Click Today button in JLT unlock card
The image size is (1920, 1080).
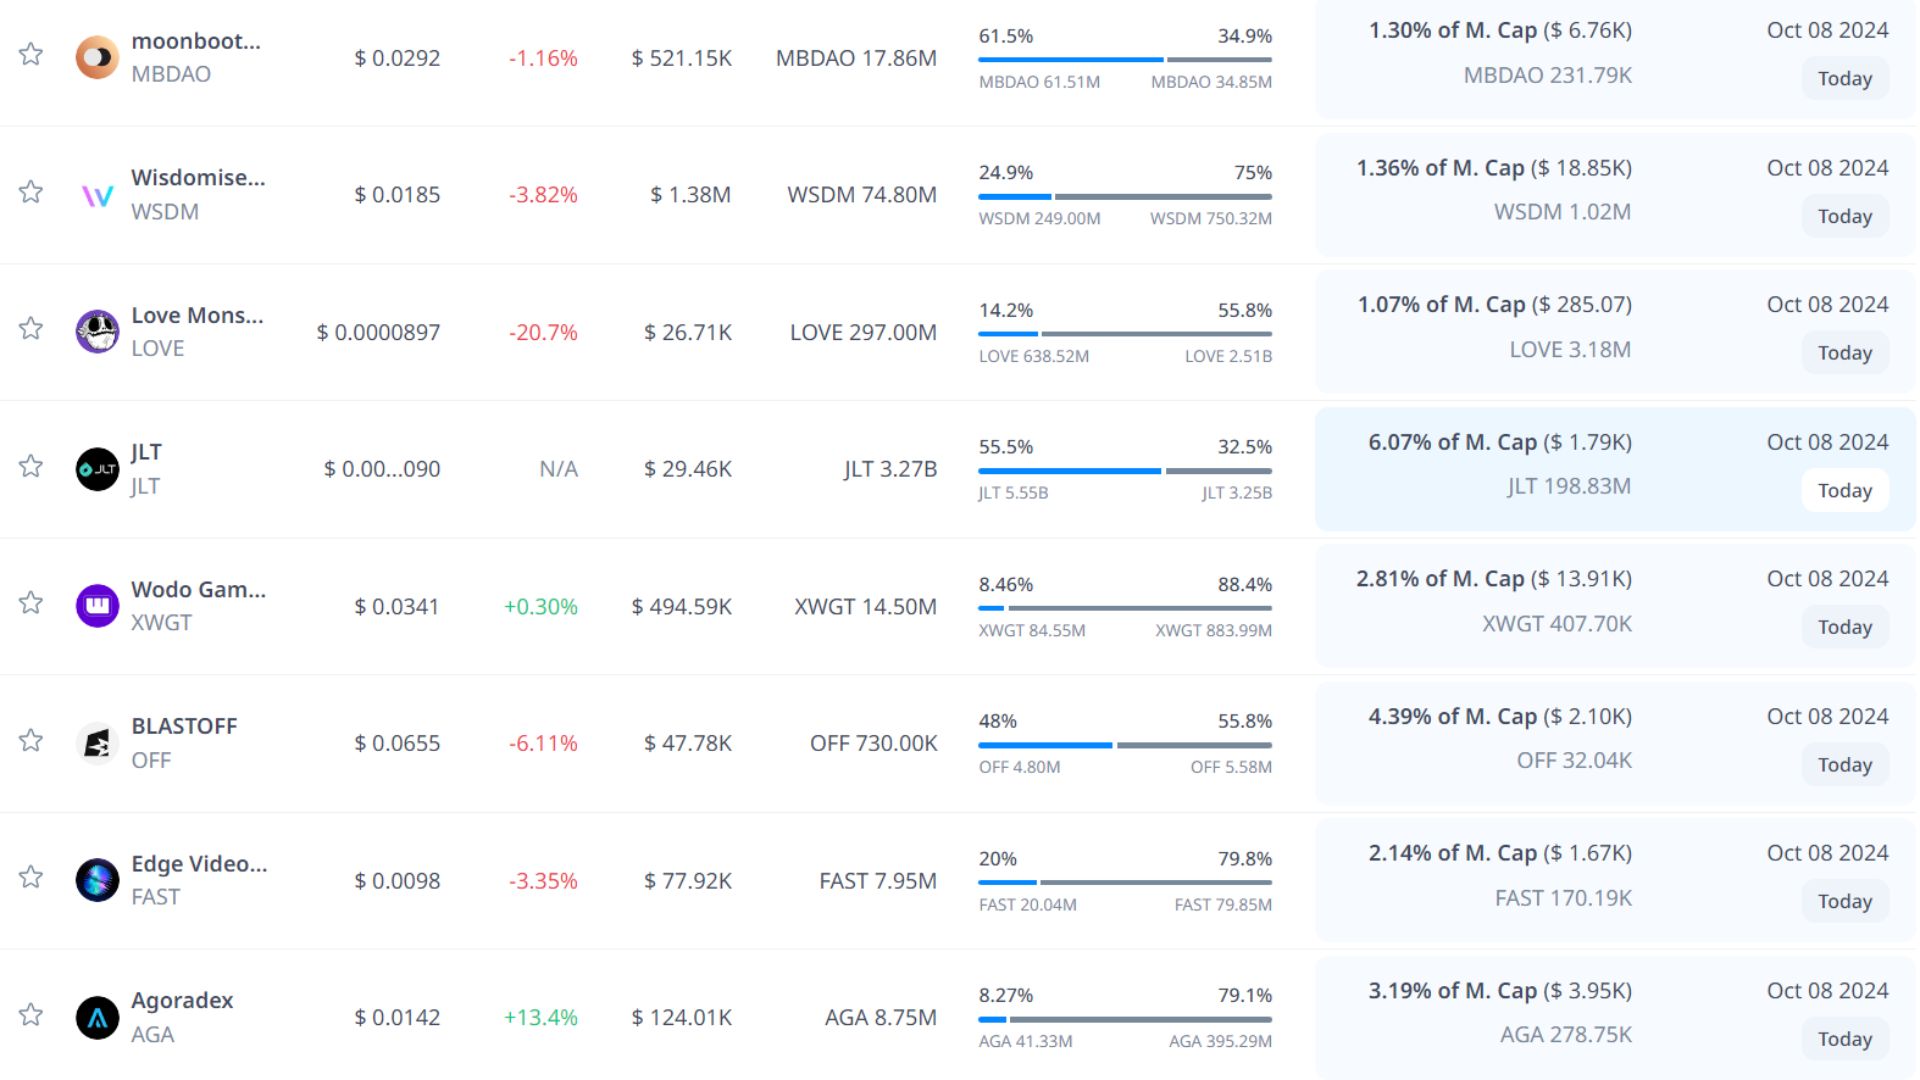pyautogui.click(x=1844, y=491)
